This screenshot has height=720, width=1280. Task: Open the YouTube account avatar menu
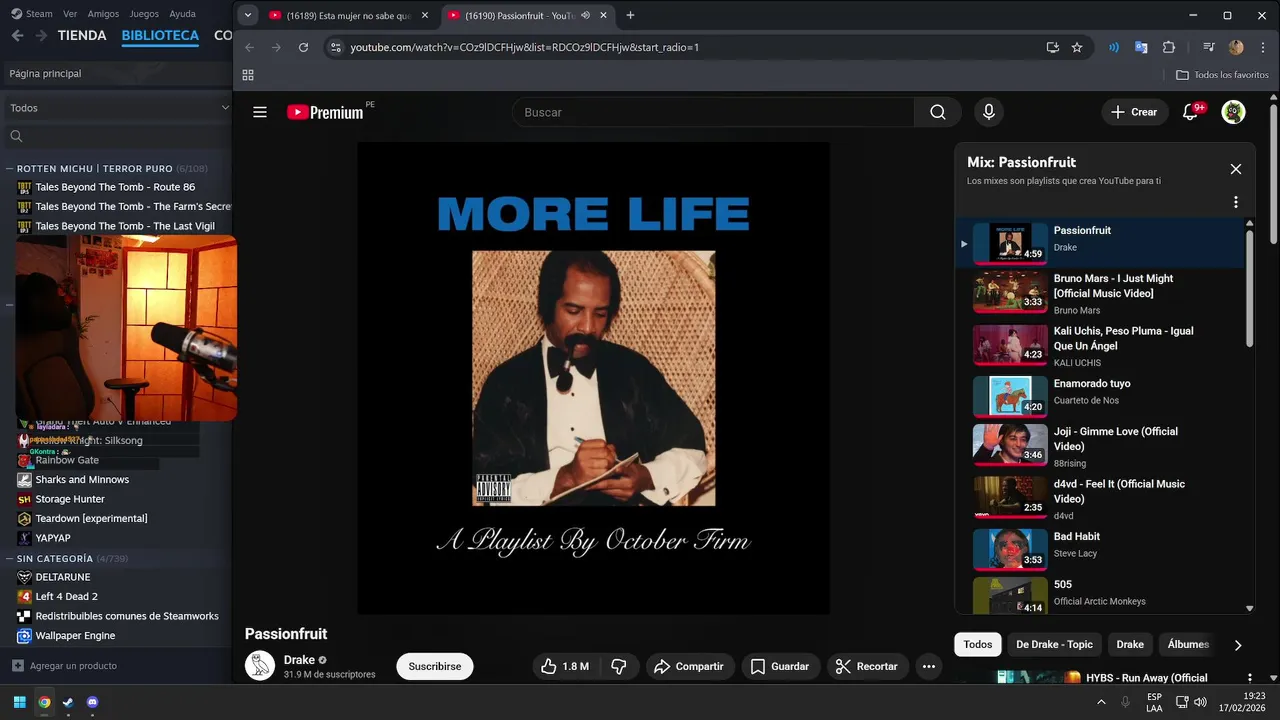point(1233,112)
